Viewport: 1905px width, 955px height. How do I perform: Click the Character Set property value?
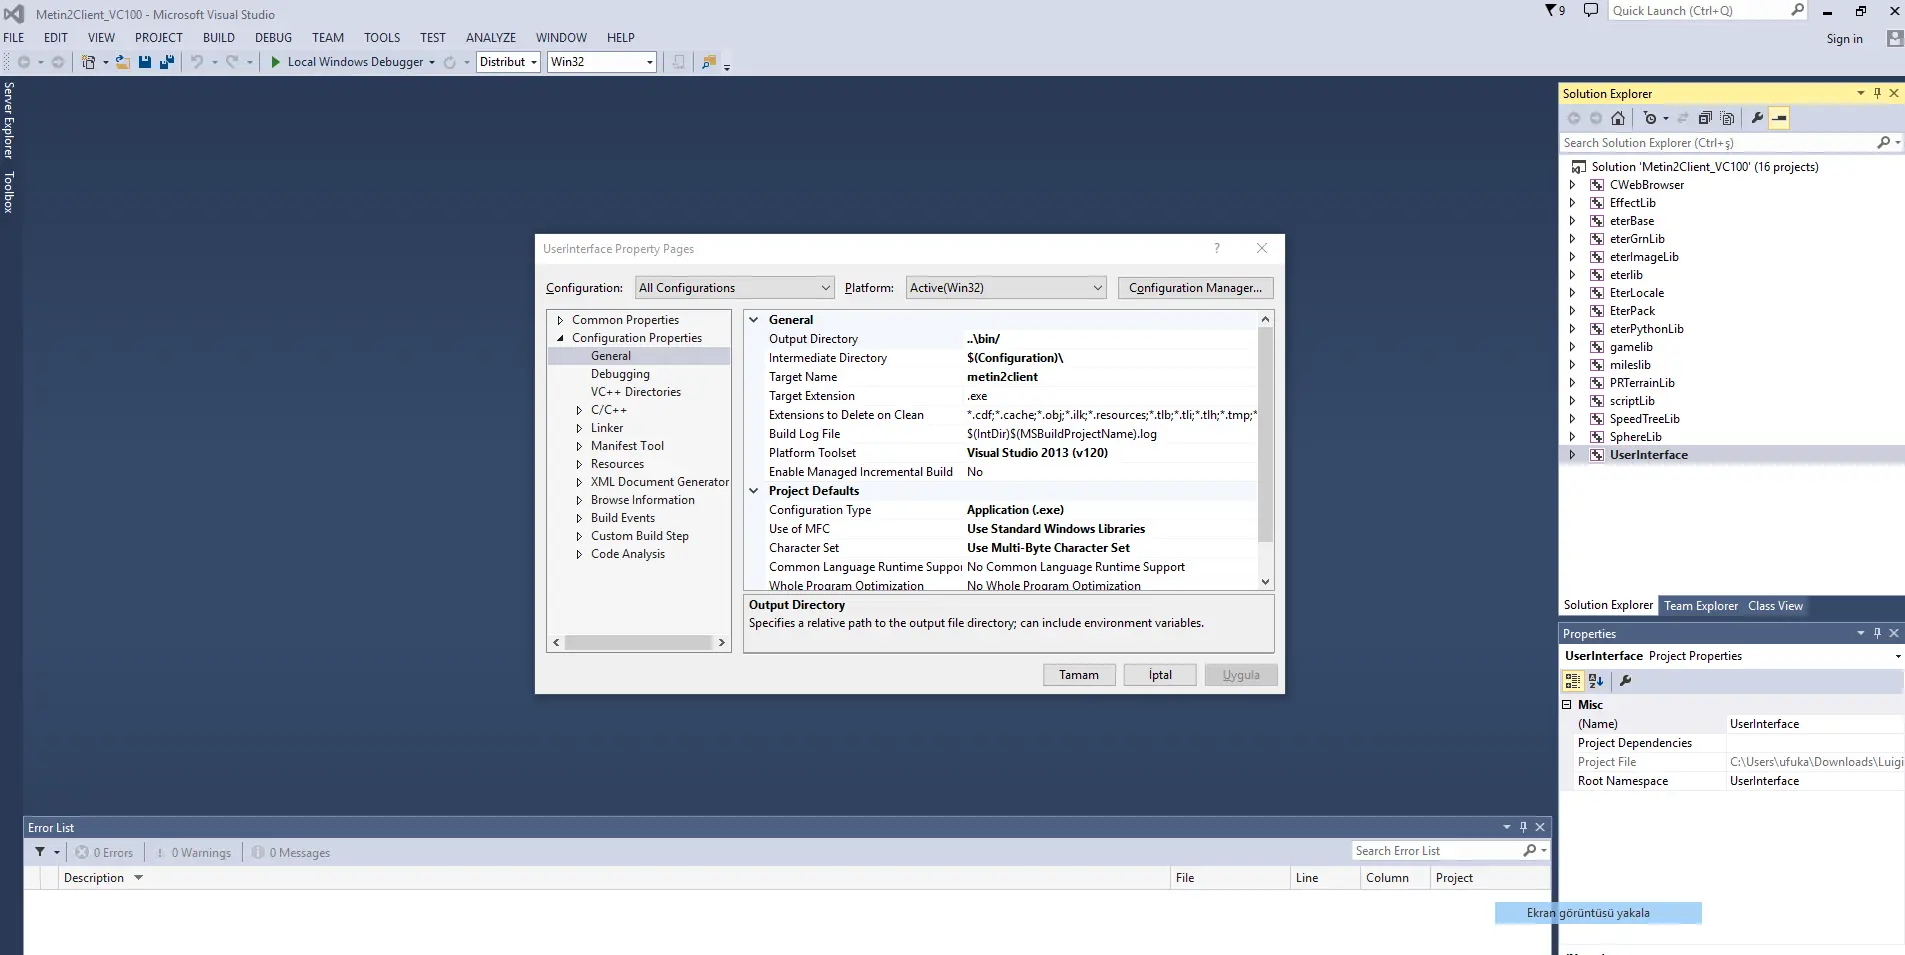pyautogui.click(x=1110, y=548)
